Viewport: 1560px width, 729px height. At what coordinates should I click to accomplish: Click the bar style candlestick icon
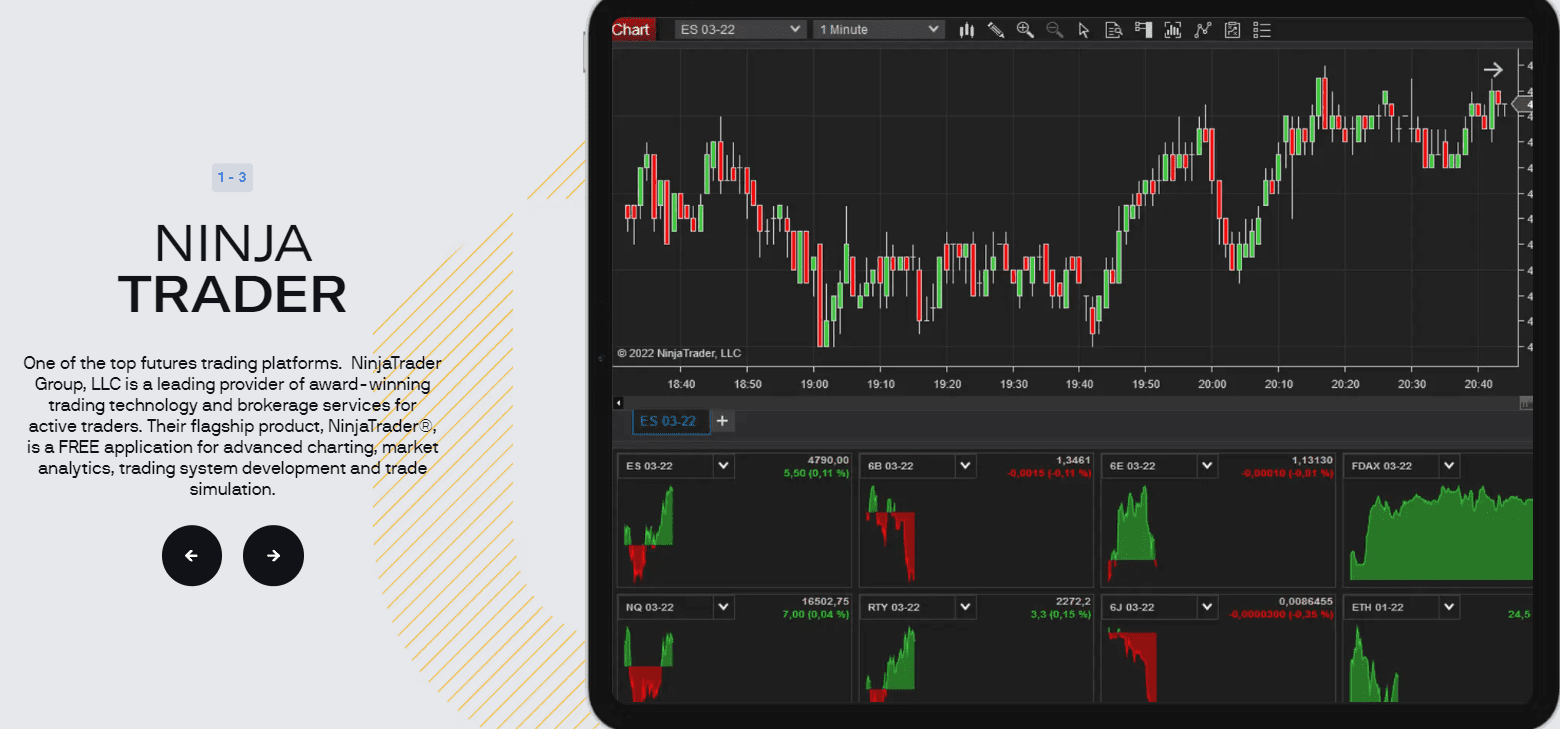pyautogui.click(x=967, y=30)
